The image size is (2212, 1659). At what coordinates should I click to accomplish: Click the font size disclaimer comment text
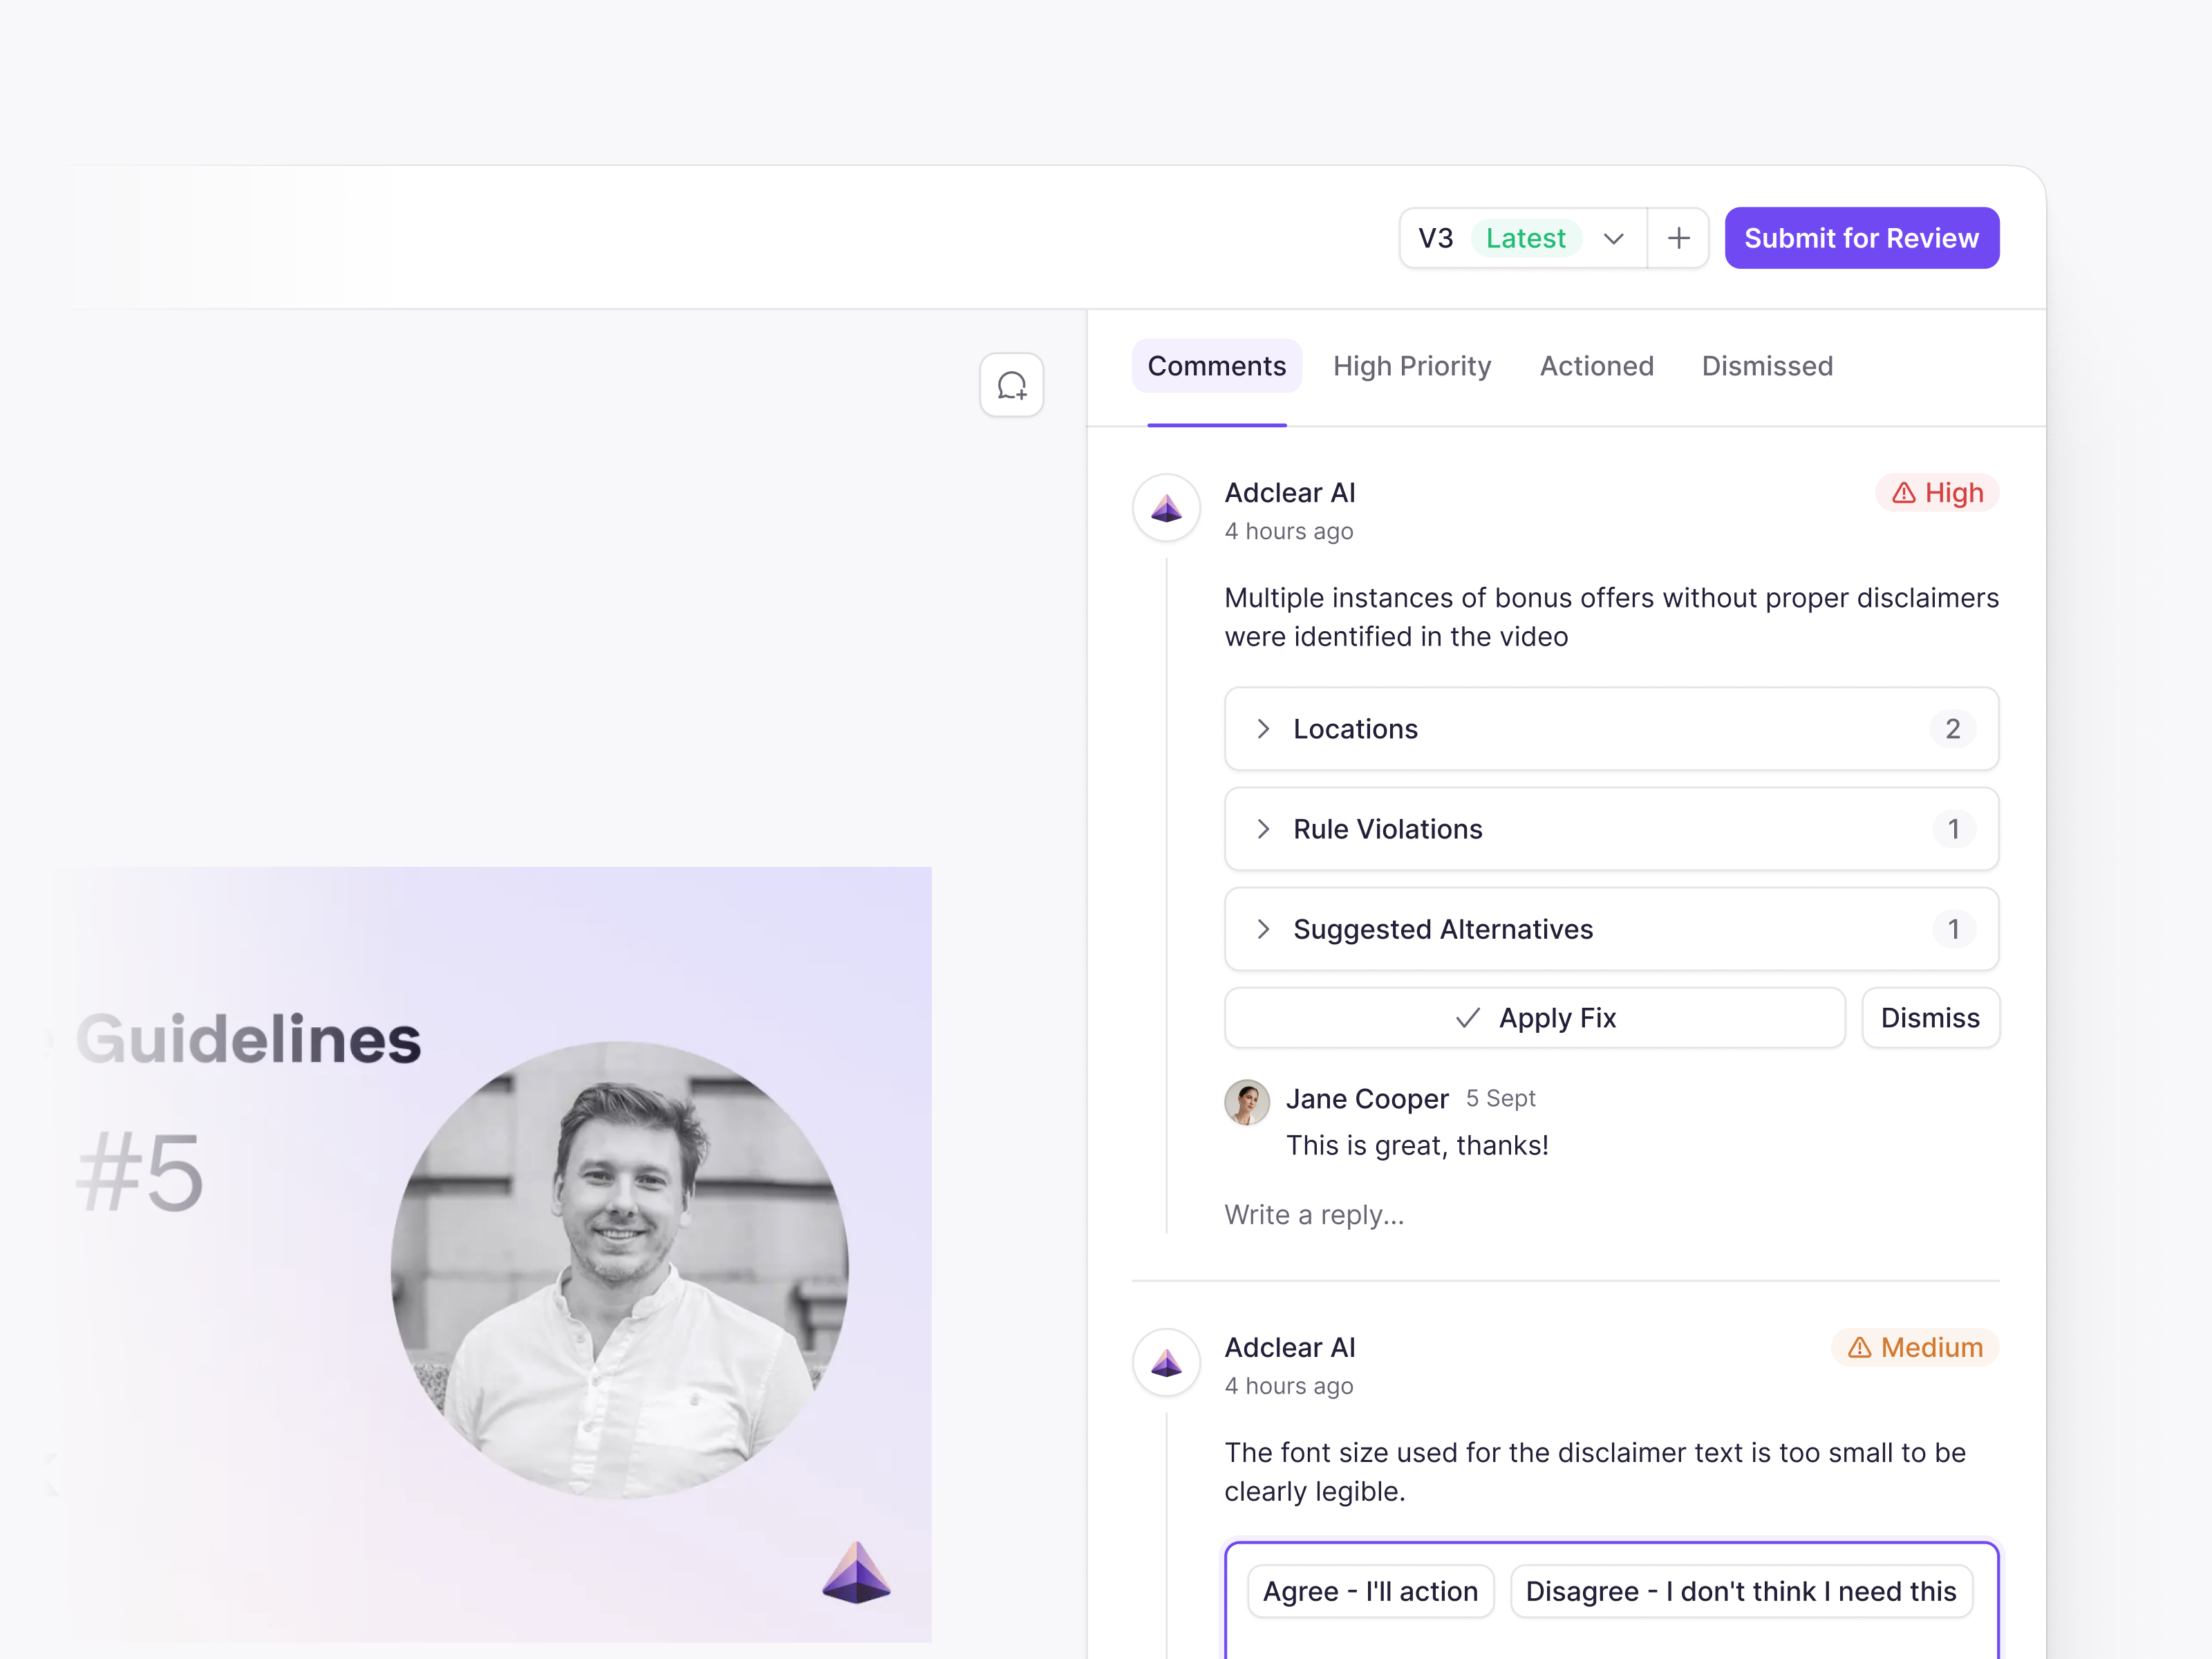pos(1595,1472)
